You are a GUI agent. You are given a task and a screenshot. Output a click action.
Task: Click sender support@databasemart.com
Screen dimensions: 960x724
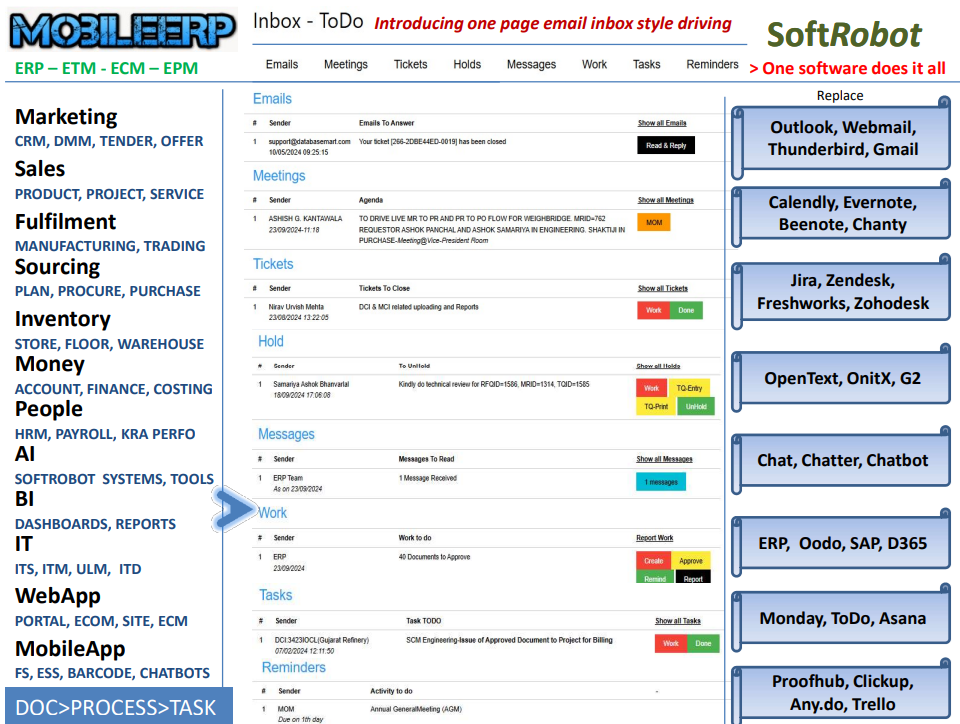click(x=309, y=141)
